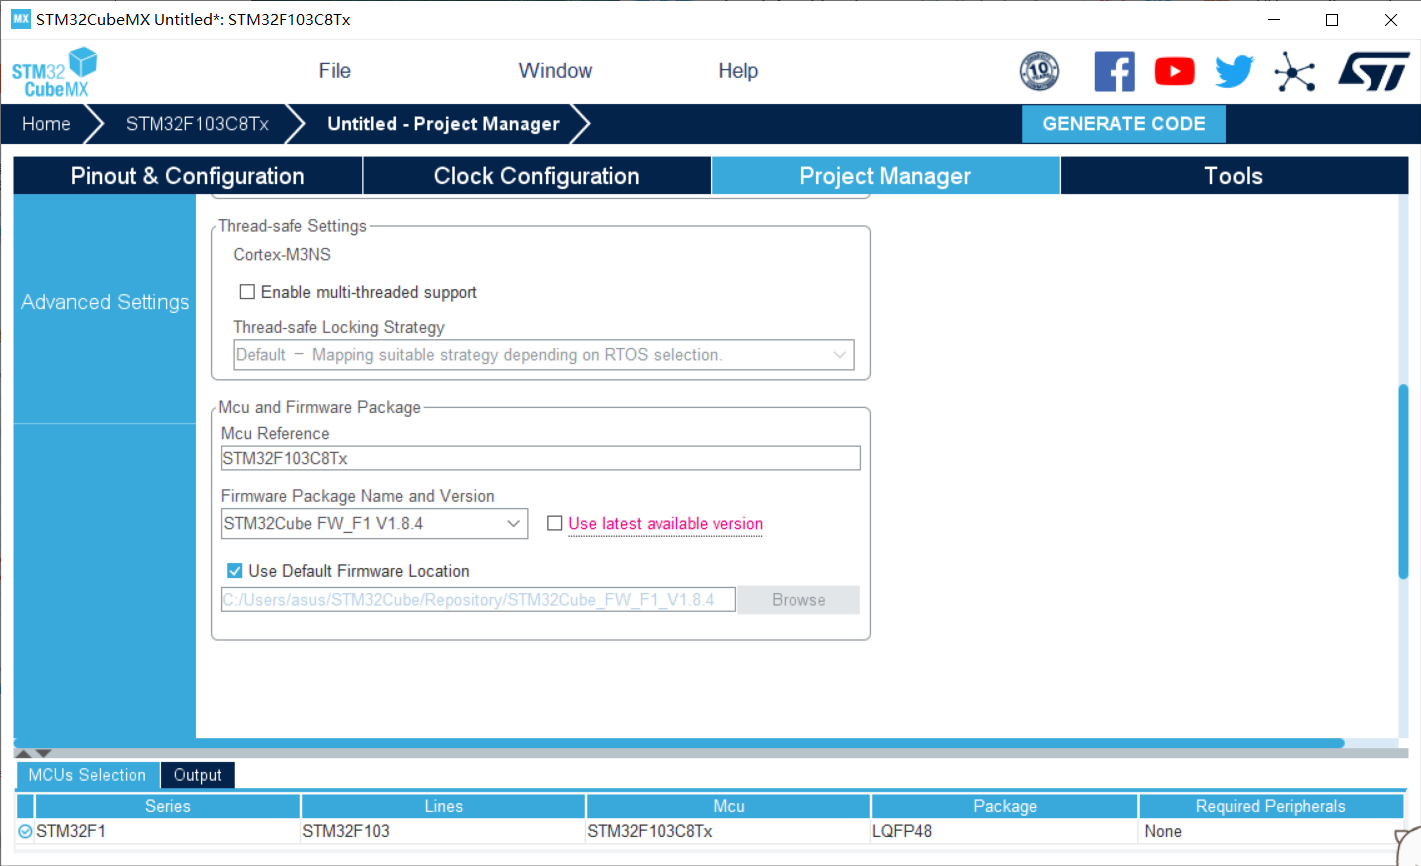Screen dimensions: 1421x866
Task: Click the STM32F1 row check icon
Action: coord(25,831)
